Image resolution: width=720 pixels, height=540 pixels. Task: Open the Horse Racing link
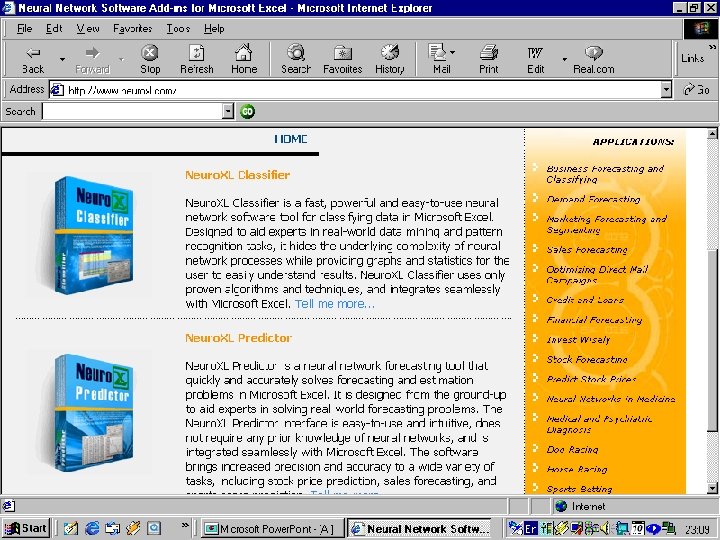pos(577,469)
